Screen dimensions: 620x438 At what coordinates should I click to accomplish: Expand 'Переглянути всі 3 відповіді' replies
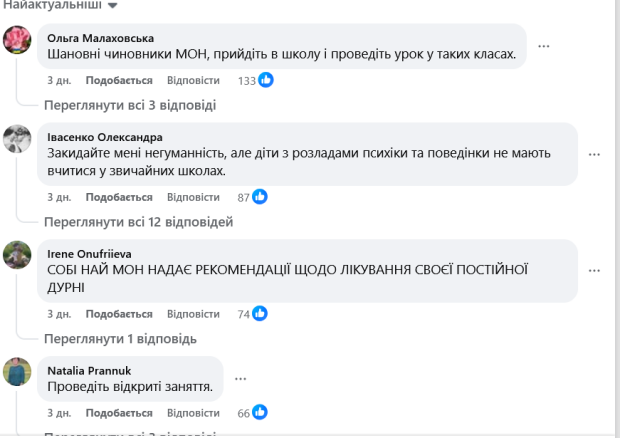coord(129,104)
